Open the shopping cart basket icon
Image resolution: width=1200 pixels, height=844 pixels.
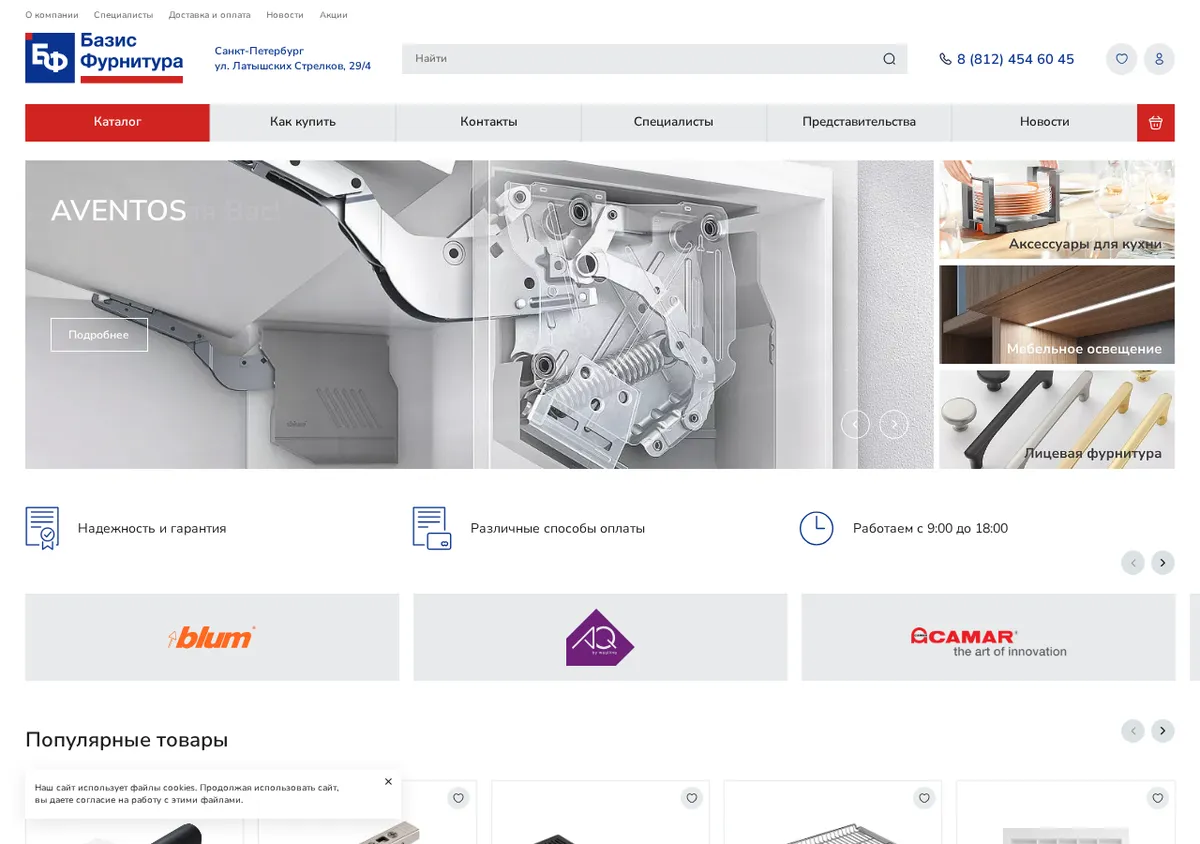tap(1155, 122)
